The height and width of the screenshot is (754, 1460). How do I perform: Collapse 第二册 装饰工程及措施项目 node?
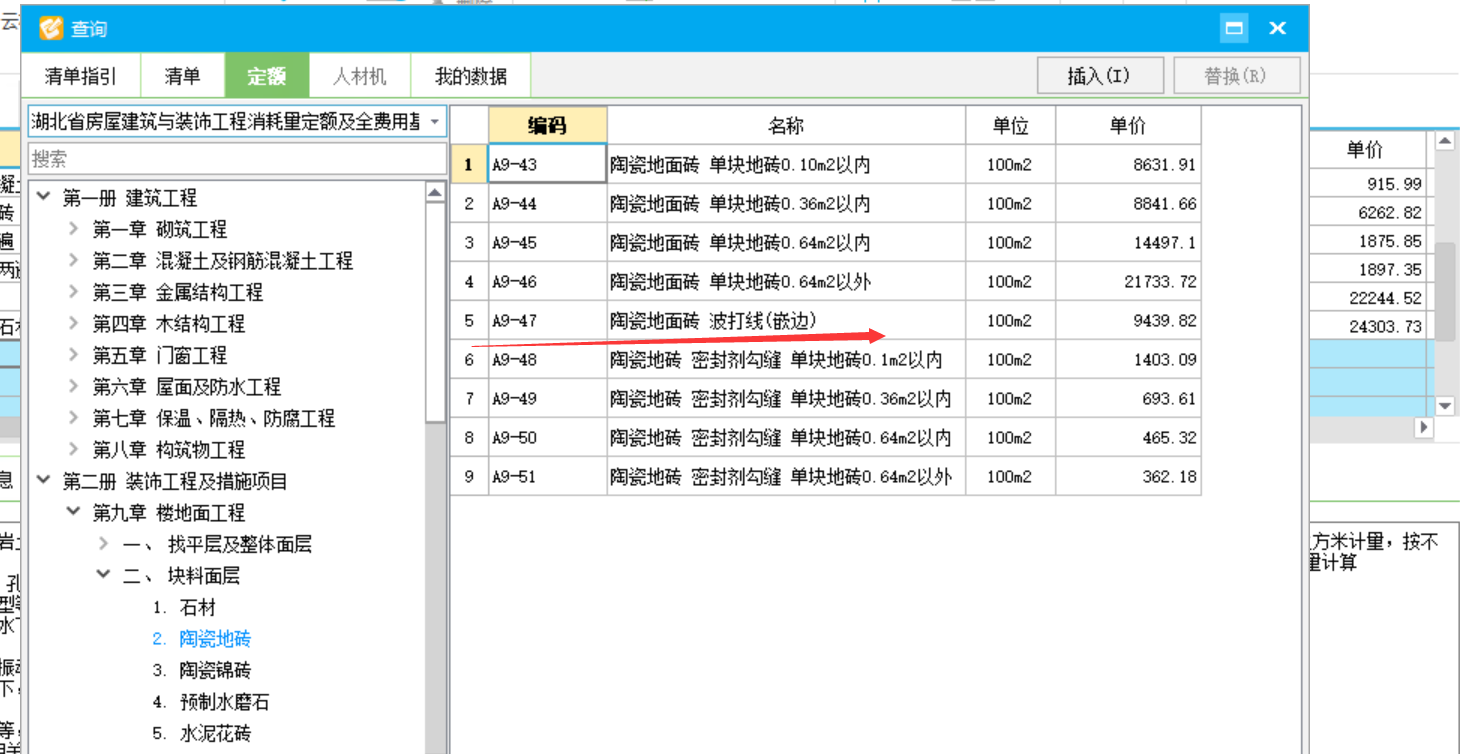(x=44, y=480)
